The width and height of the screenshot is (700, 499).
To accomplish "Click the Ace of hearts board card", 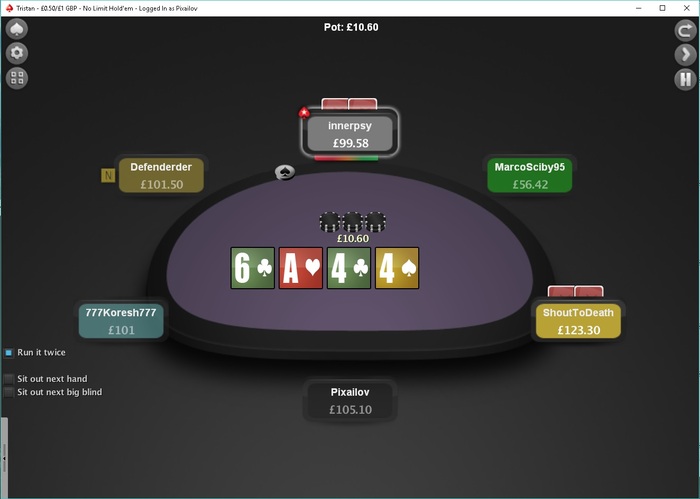I will tap(301, 268).
